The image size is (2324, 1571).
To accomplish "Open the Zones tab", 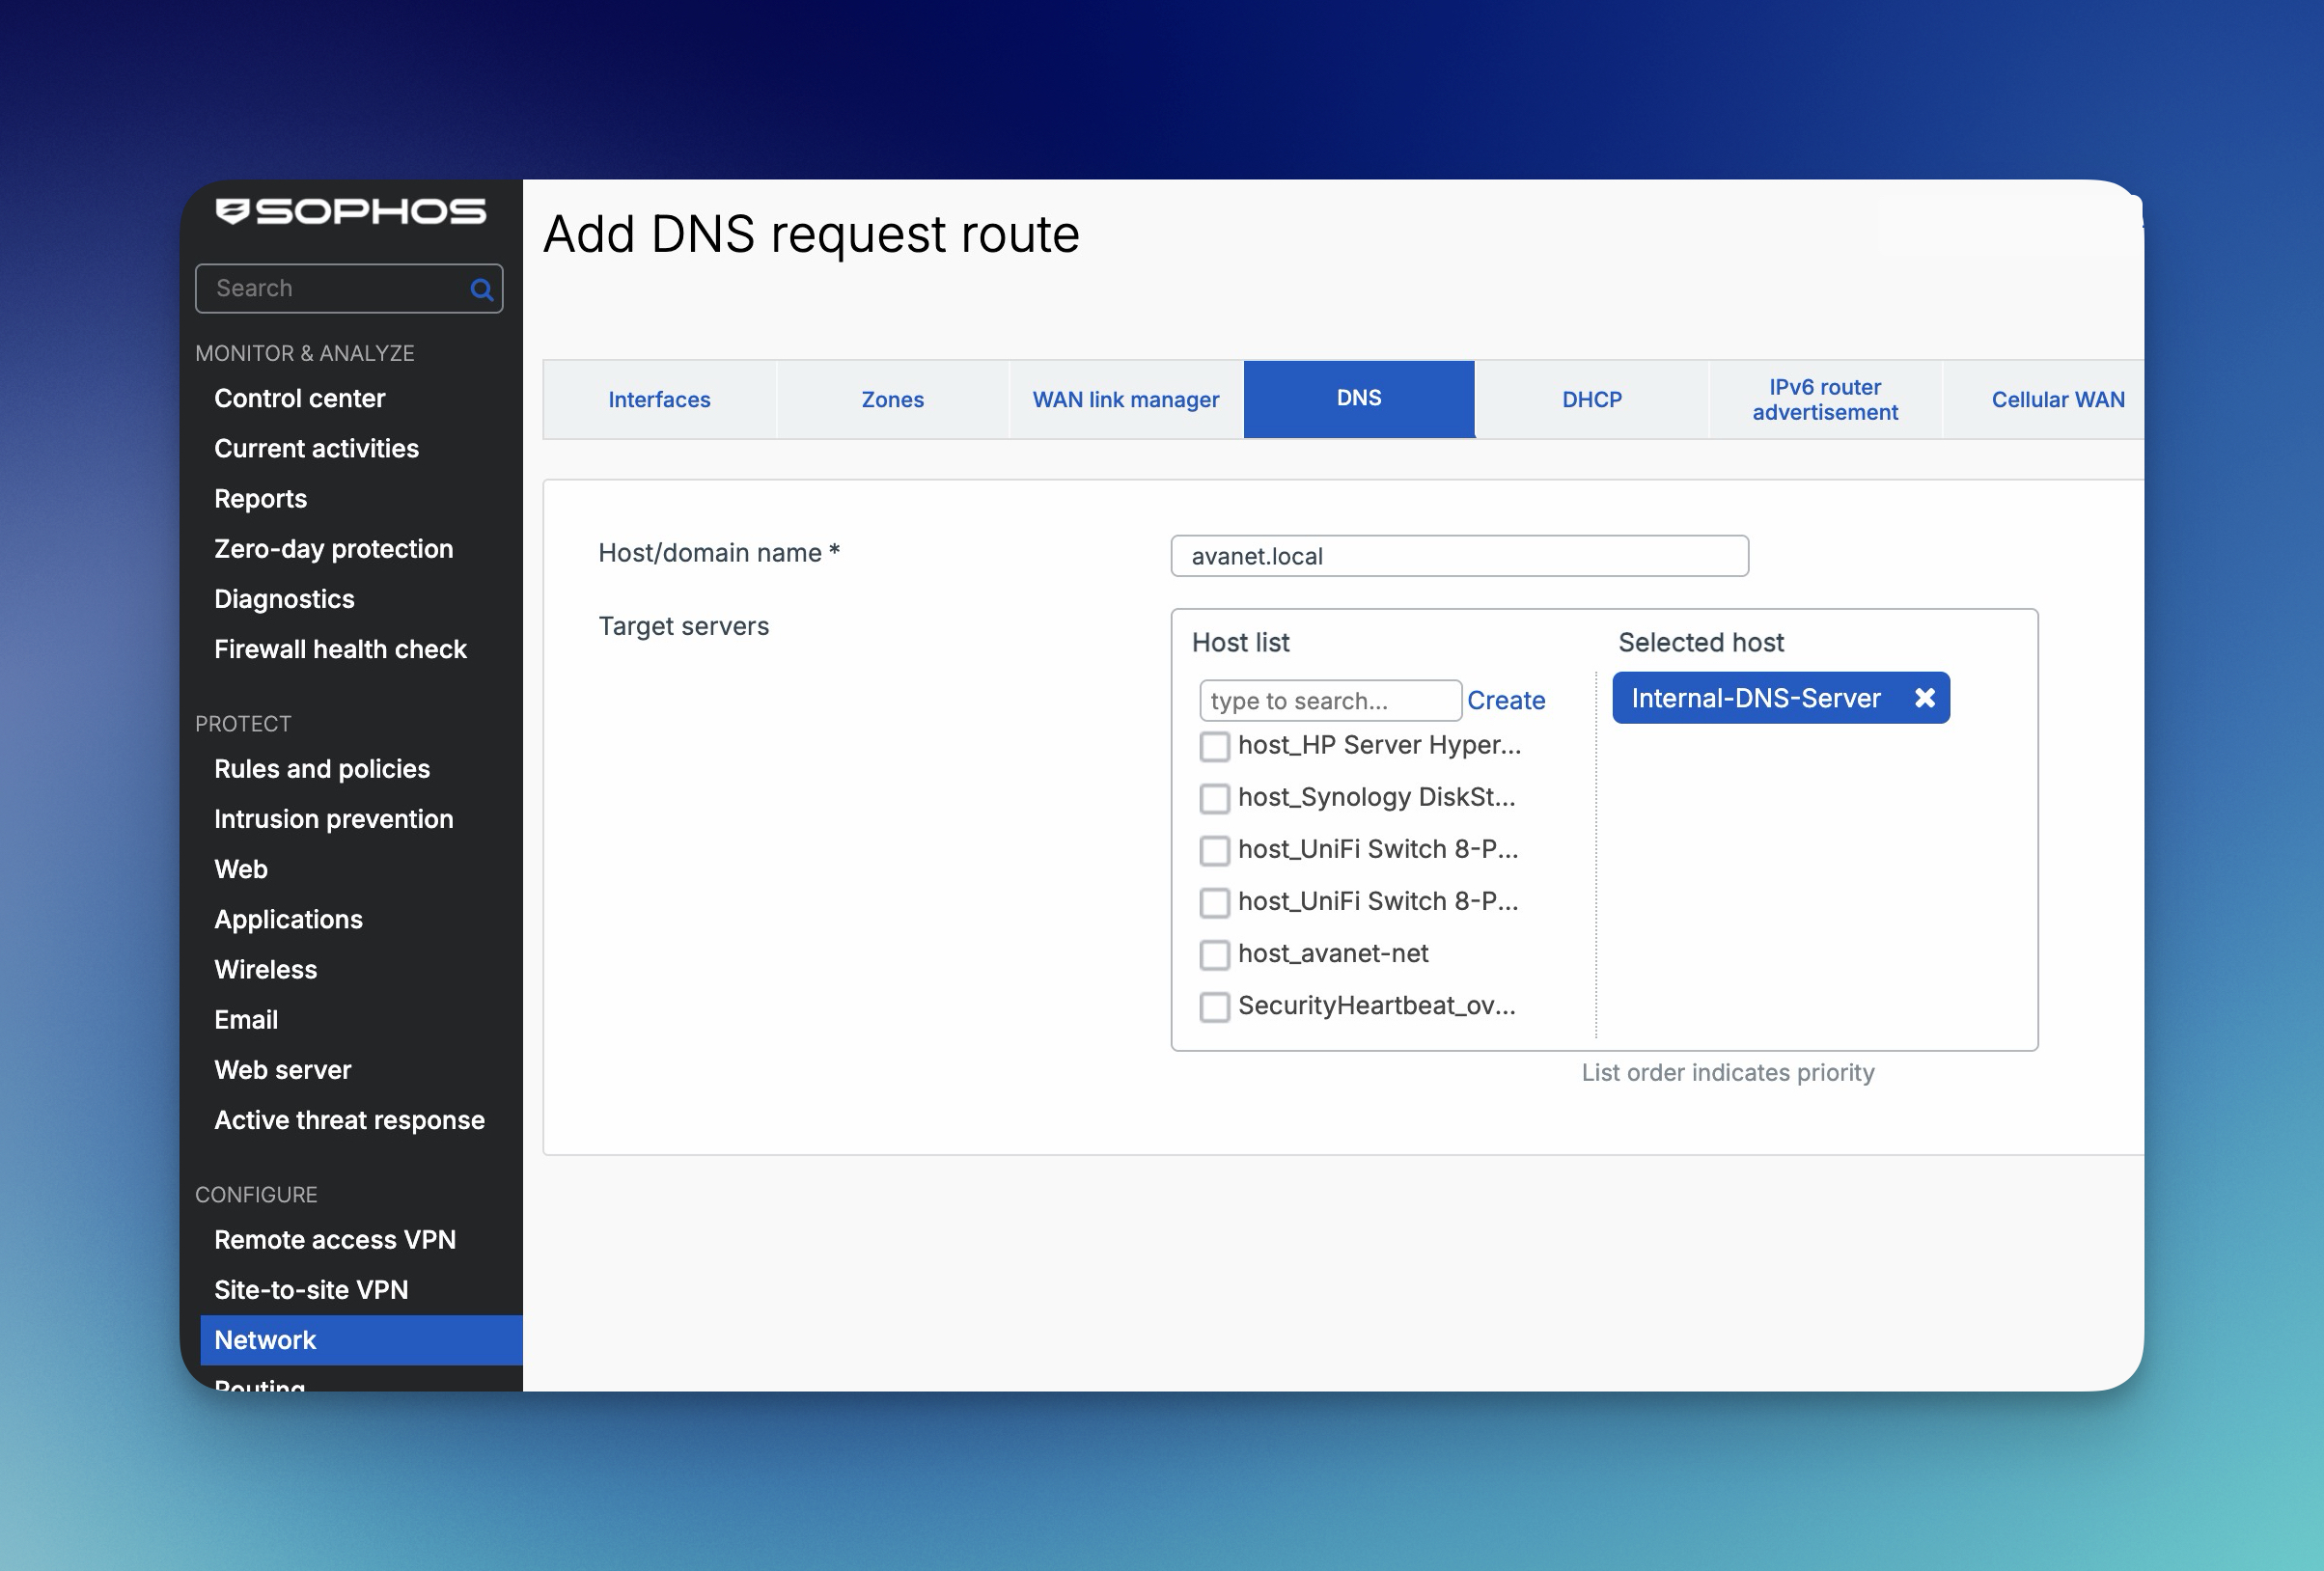I will (x=892, y=399).
